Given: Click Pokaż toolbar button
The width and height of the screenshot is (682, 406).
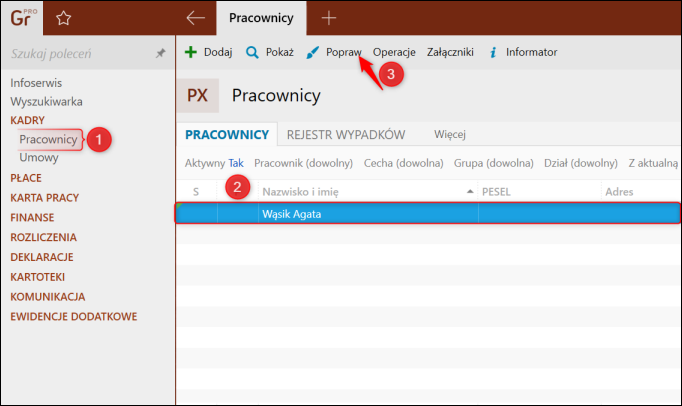Looking at the screenshot, I should (x=270, y=52).
